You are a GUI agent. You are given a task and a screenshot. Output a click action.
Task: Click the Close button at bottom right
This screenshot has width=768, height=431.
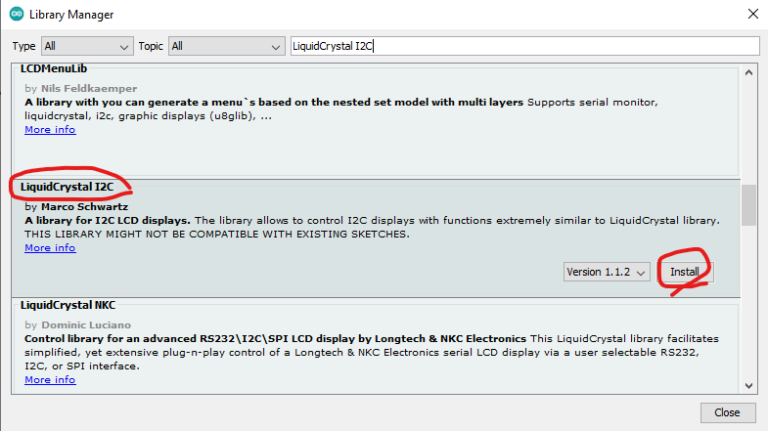pyautogui.click(x=727, y=412)
